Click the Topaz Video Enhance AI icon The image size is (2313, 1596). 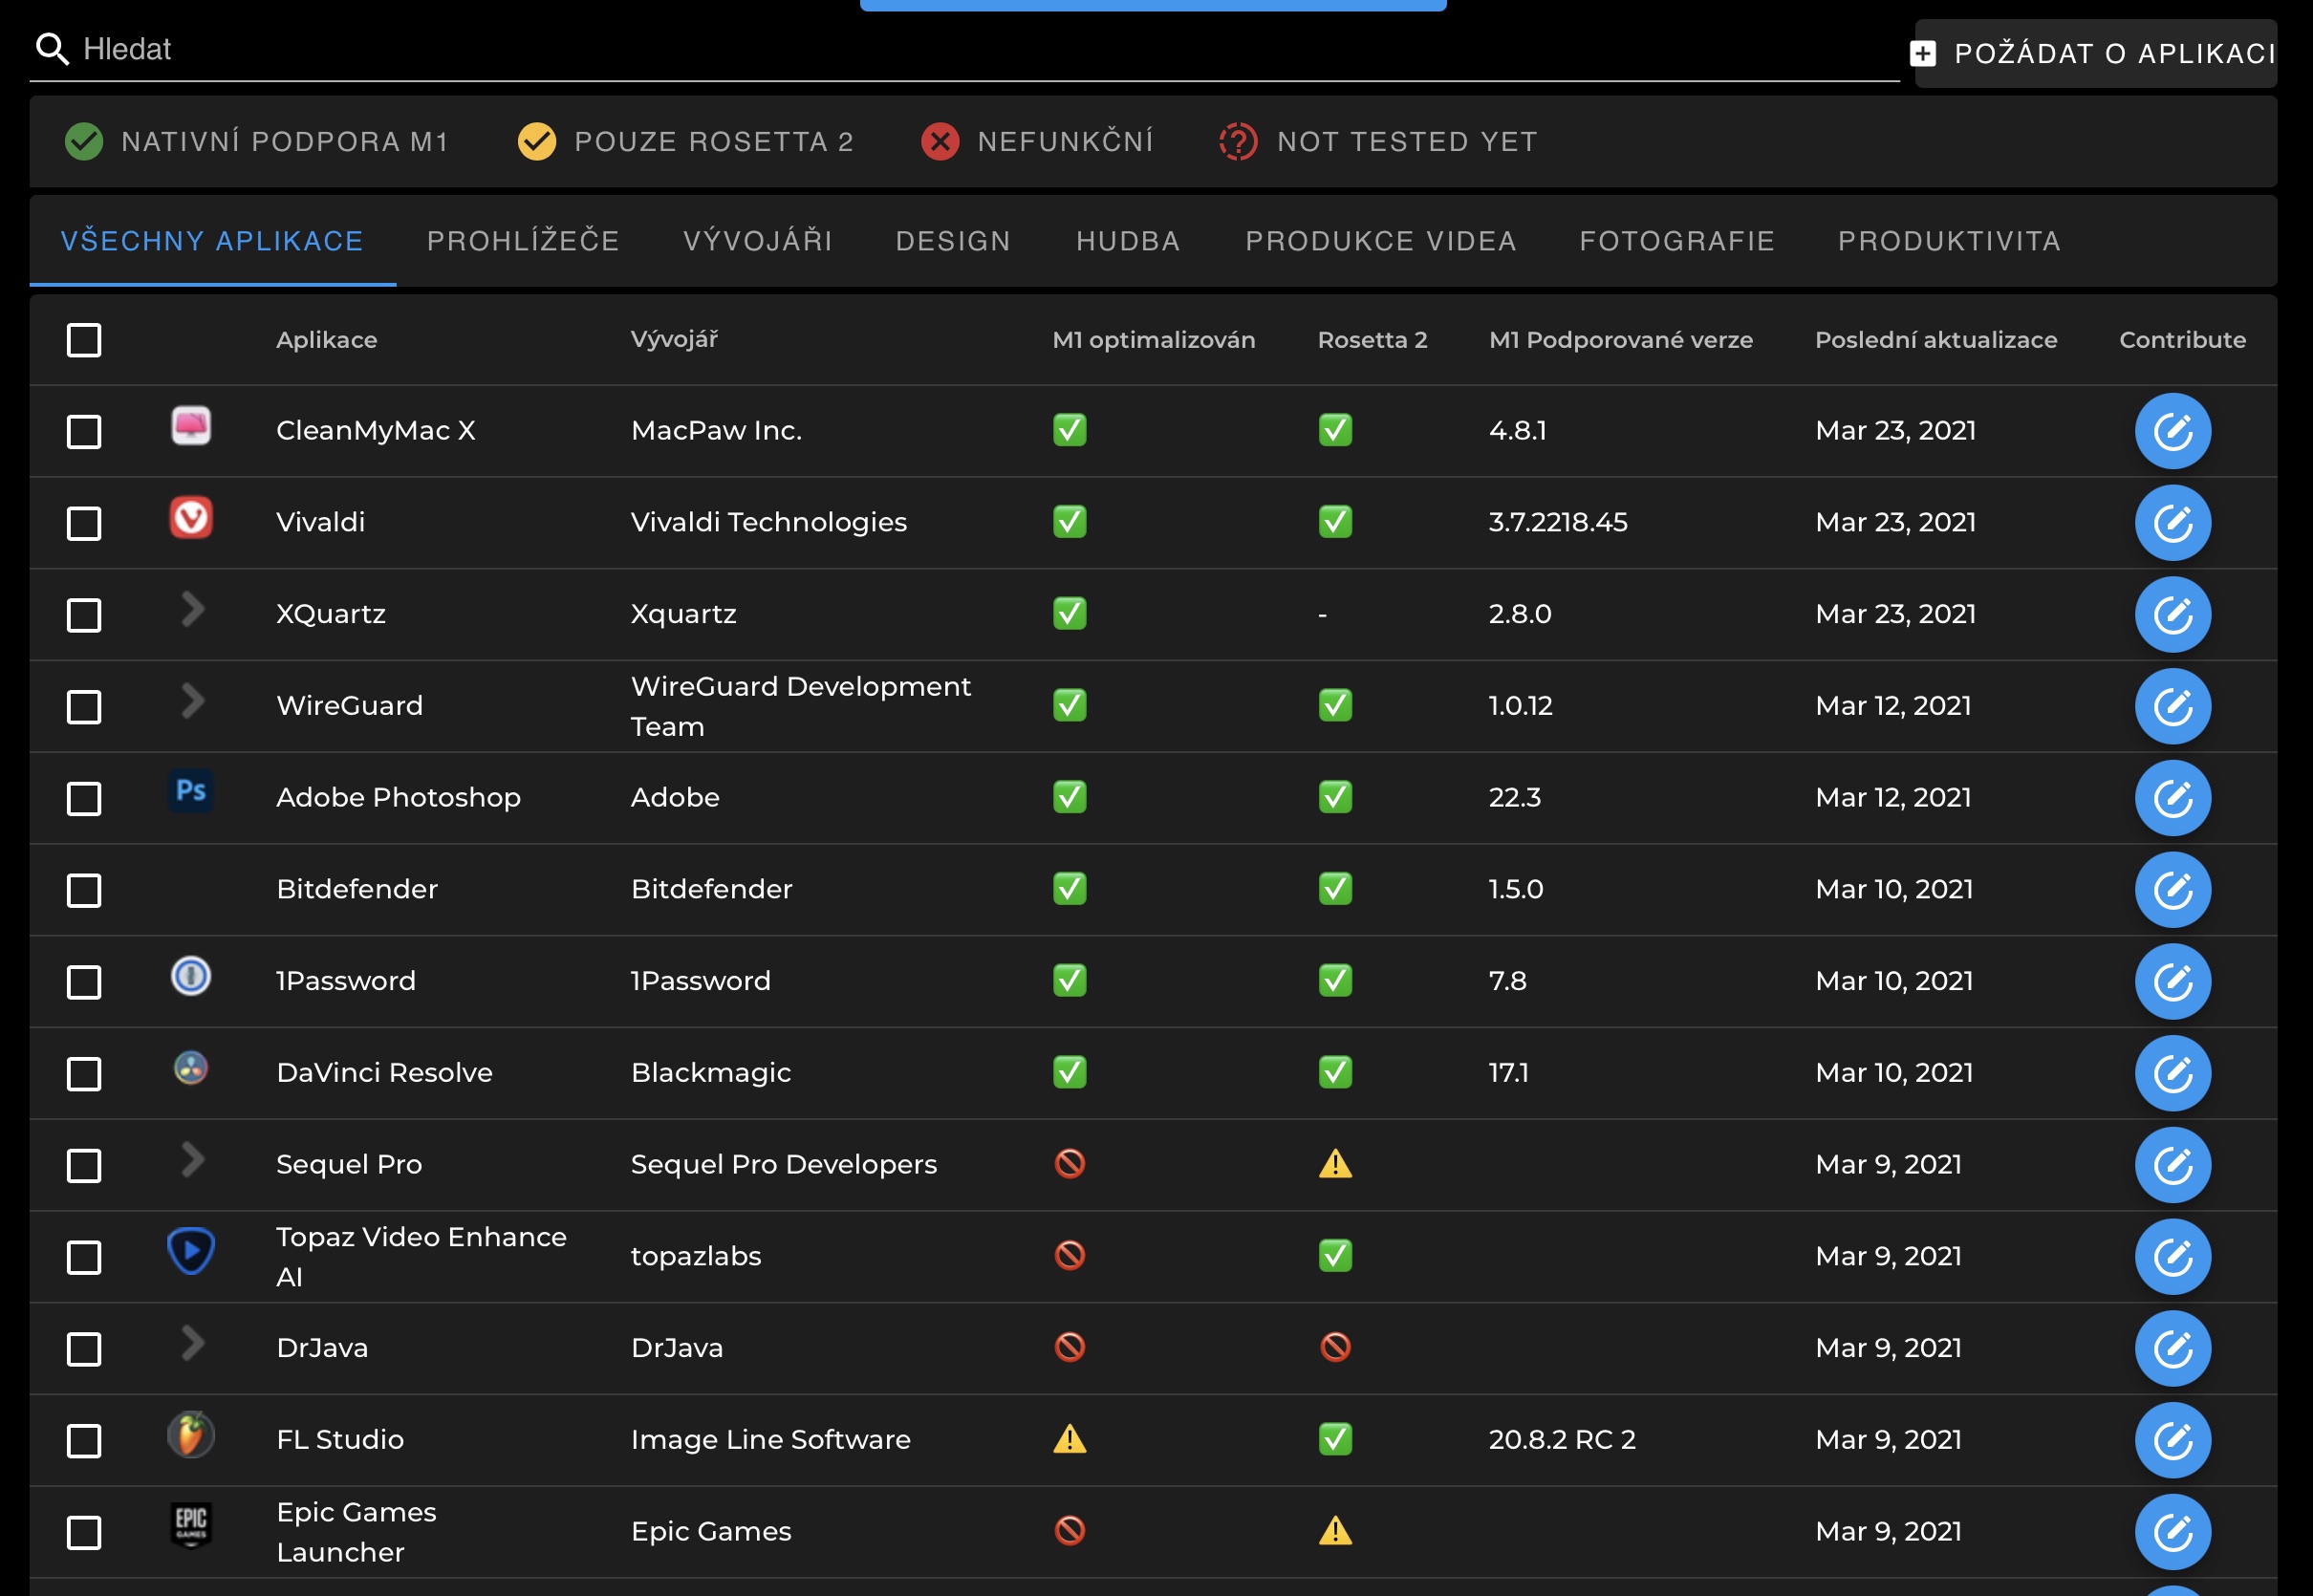(191, 1251)
